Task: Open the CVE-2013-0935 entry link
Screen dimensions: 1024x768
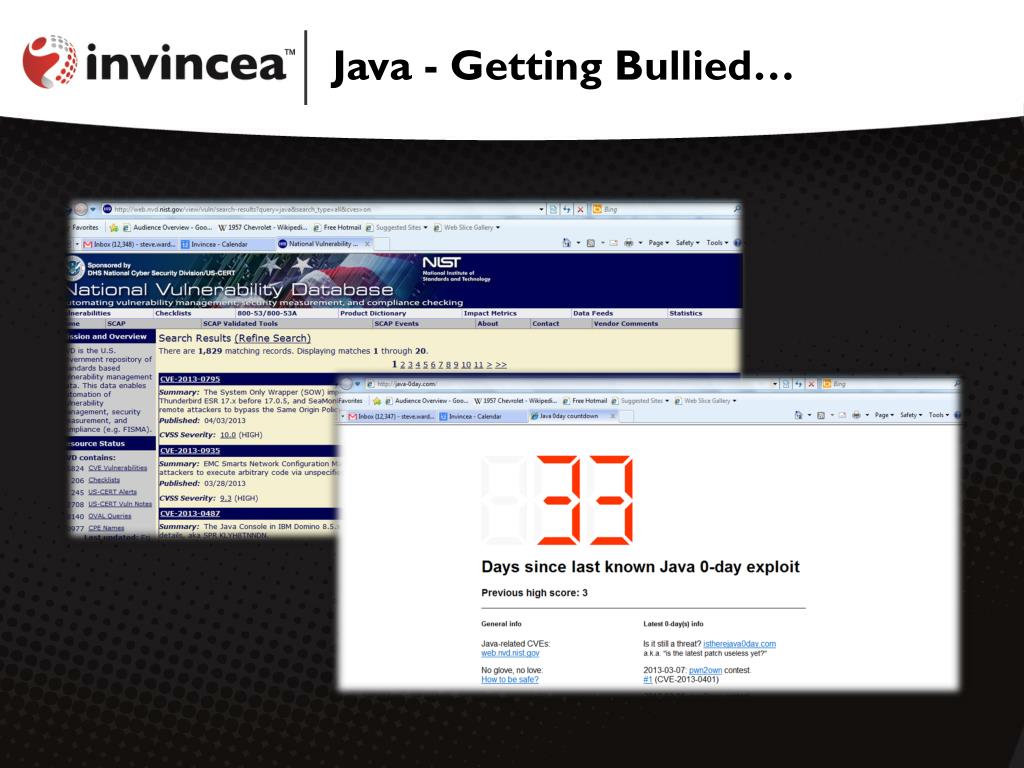Action: pos(190,451)
